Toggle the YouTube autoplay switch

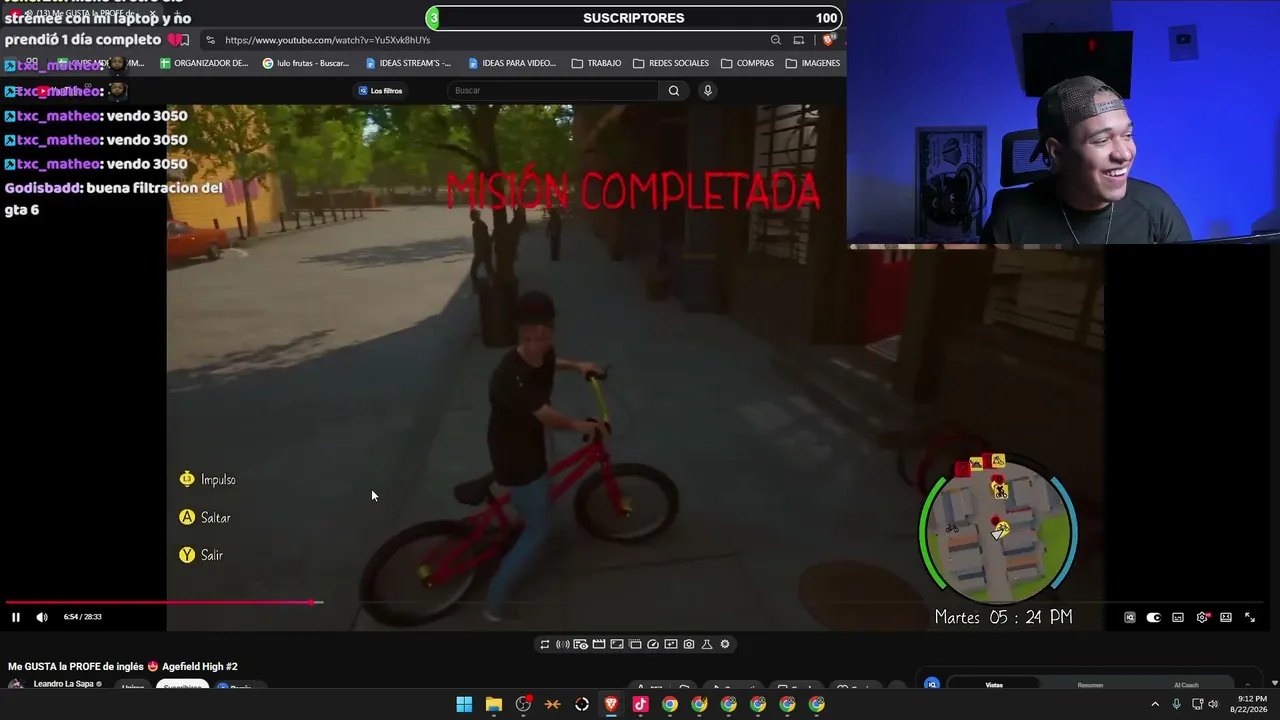point(1153,618)
